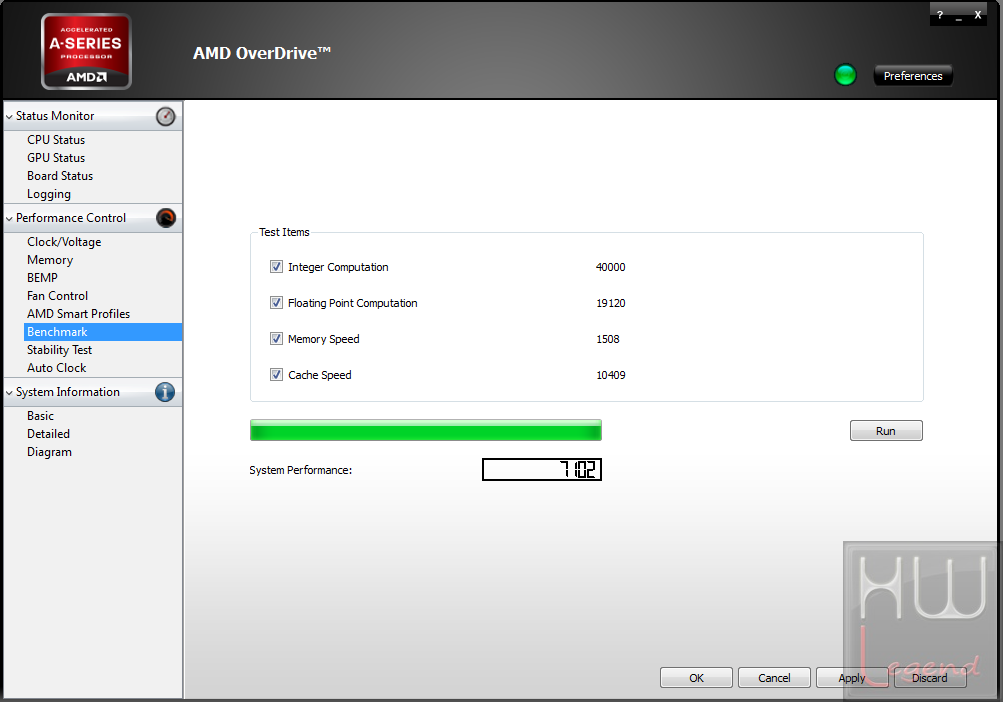Open Fan Control settings
The width and height of the screenshot is (1003, 702).
pyautogui.click(x=58, y=296)
